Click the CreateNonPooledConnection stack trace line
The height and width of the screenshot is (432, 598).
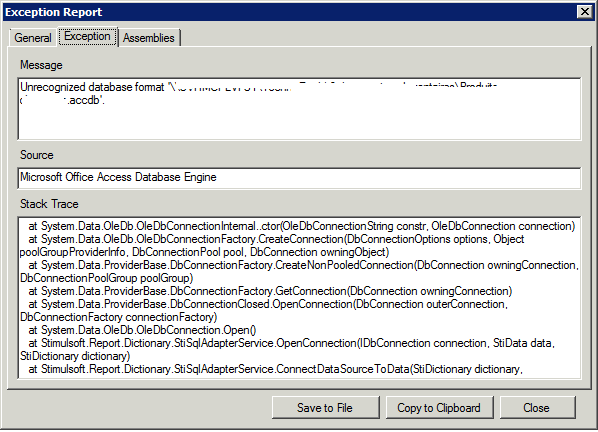[304, 265]
